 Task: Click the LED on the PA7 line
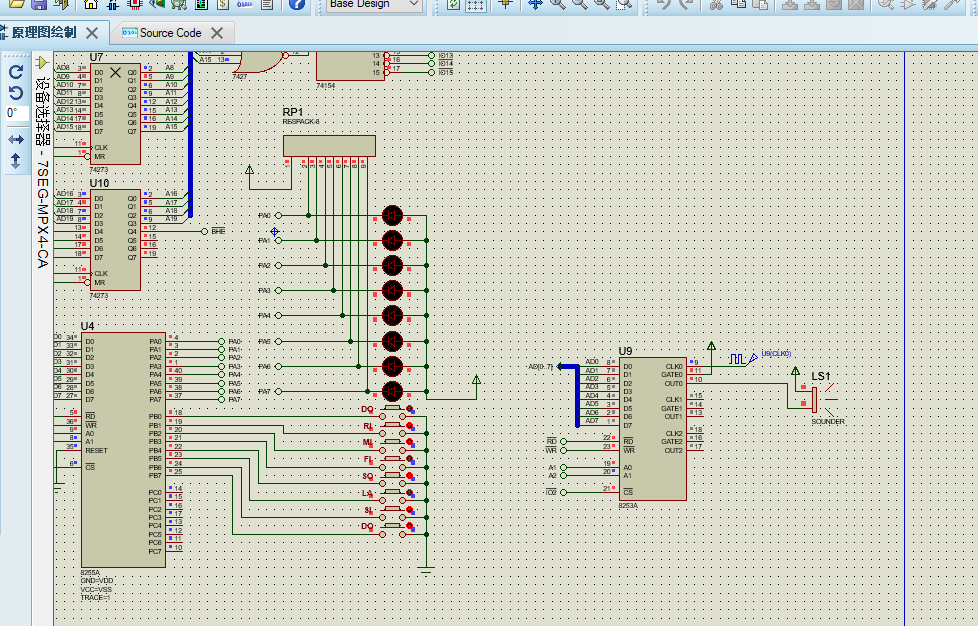[x=392, y=392]
